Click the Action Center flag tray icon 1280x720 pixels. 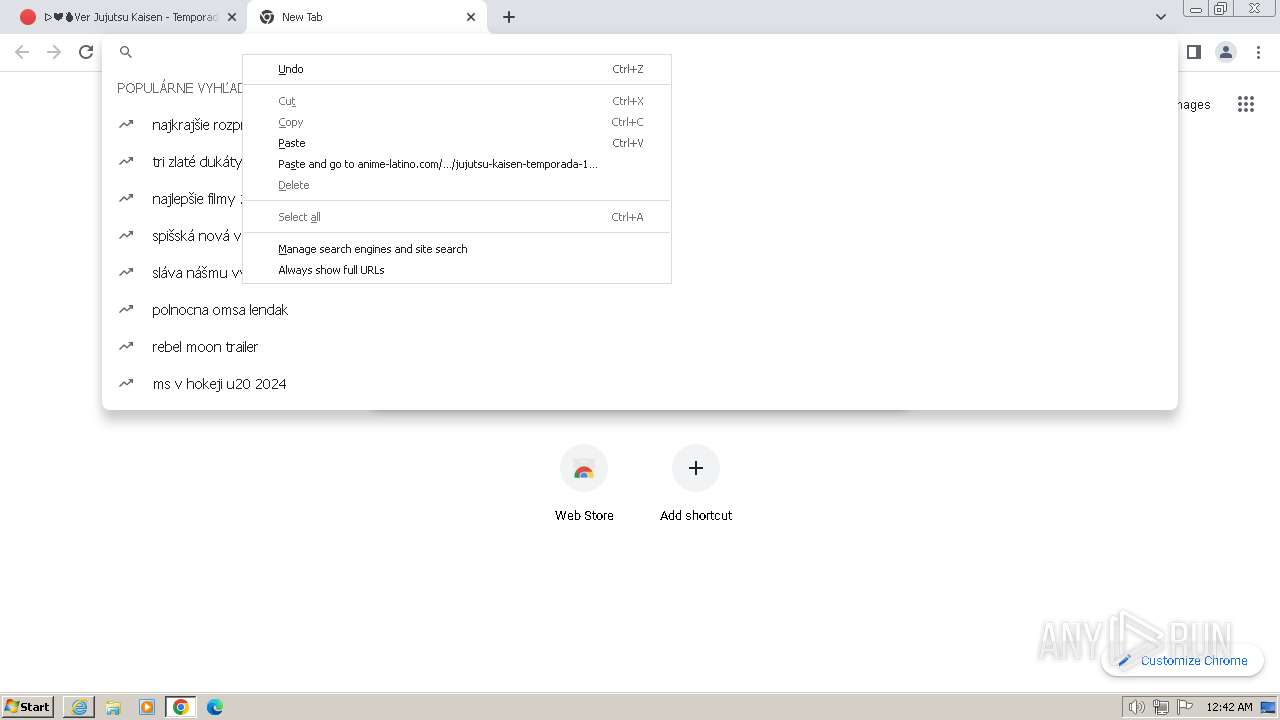(1184, 707)
